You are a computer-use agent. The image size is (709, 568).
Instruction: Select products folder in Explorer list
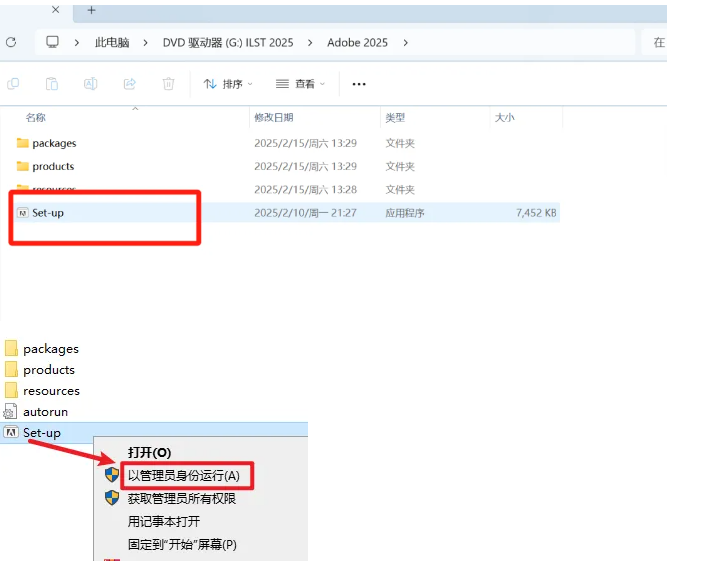click(x=45, y=166)
